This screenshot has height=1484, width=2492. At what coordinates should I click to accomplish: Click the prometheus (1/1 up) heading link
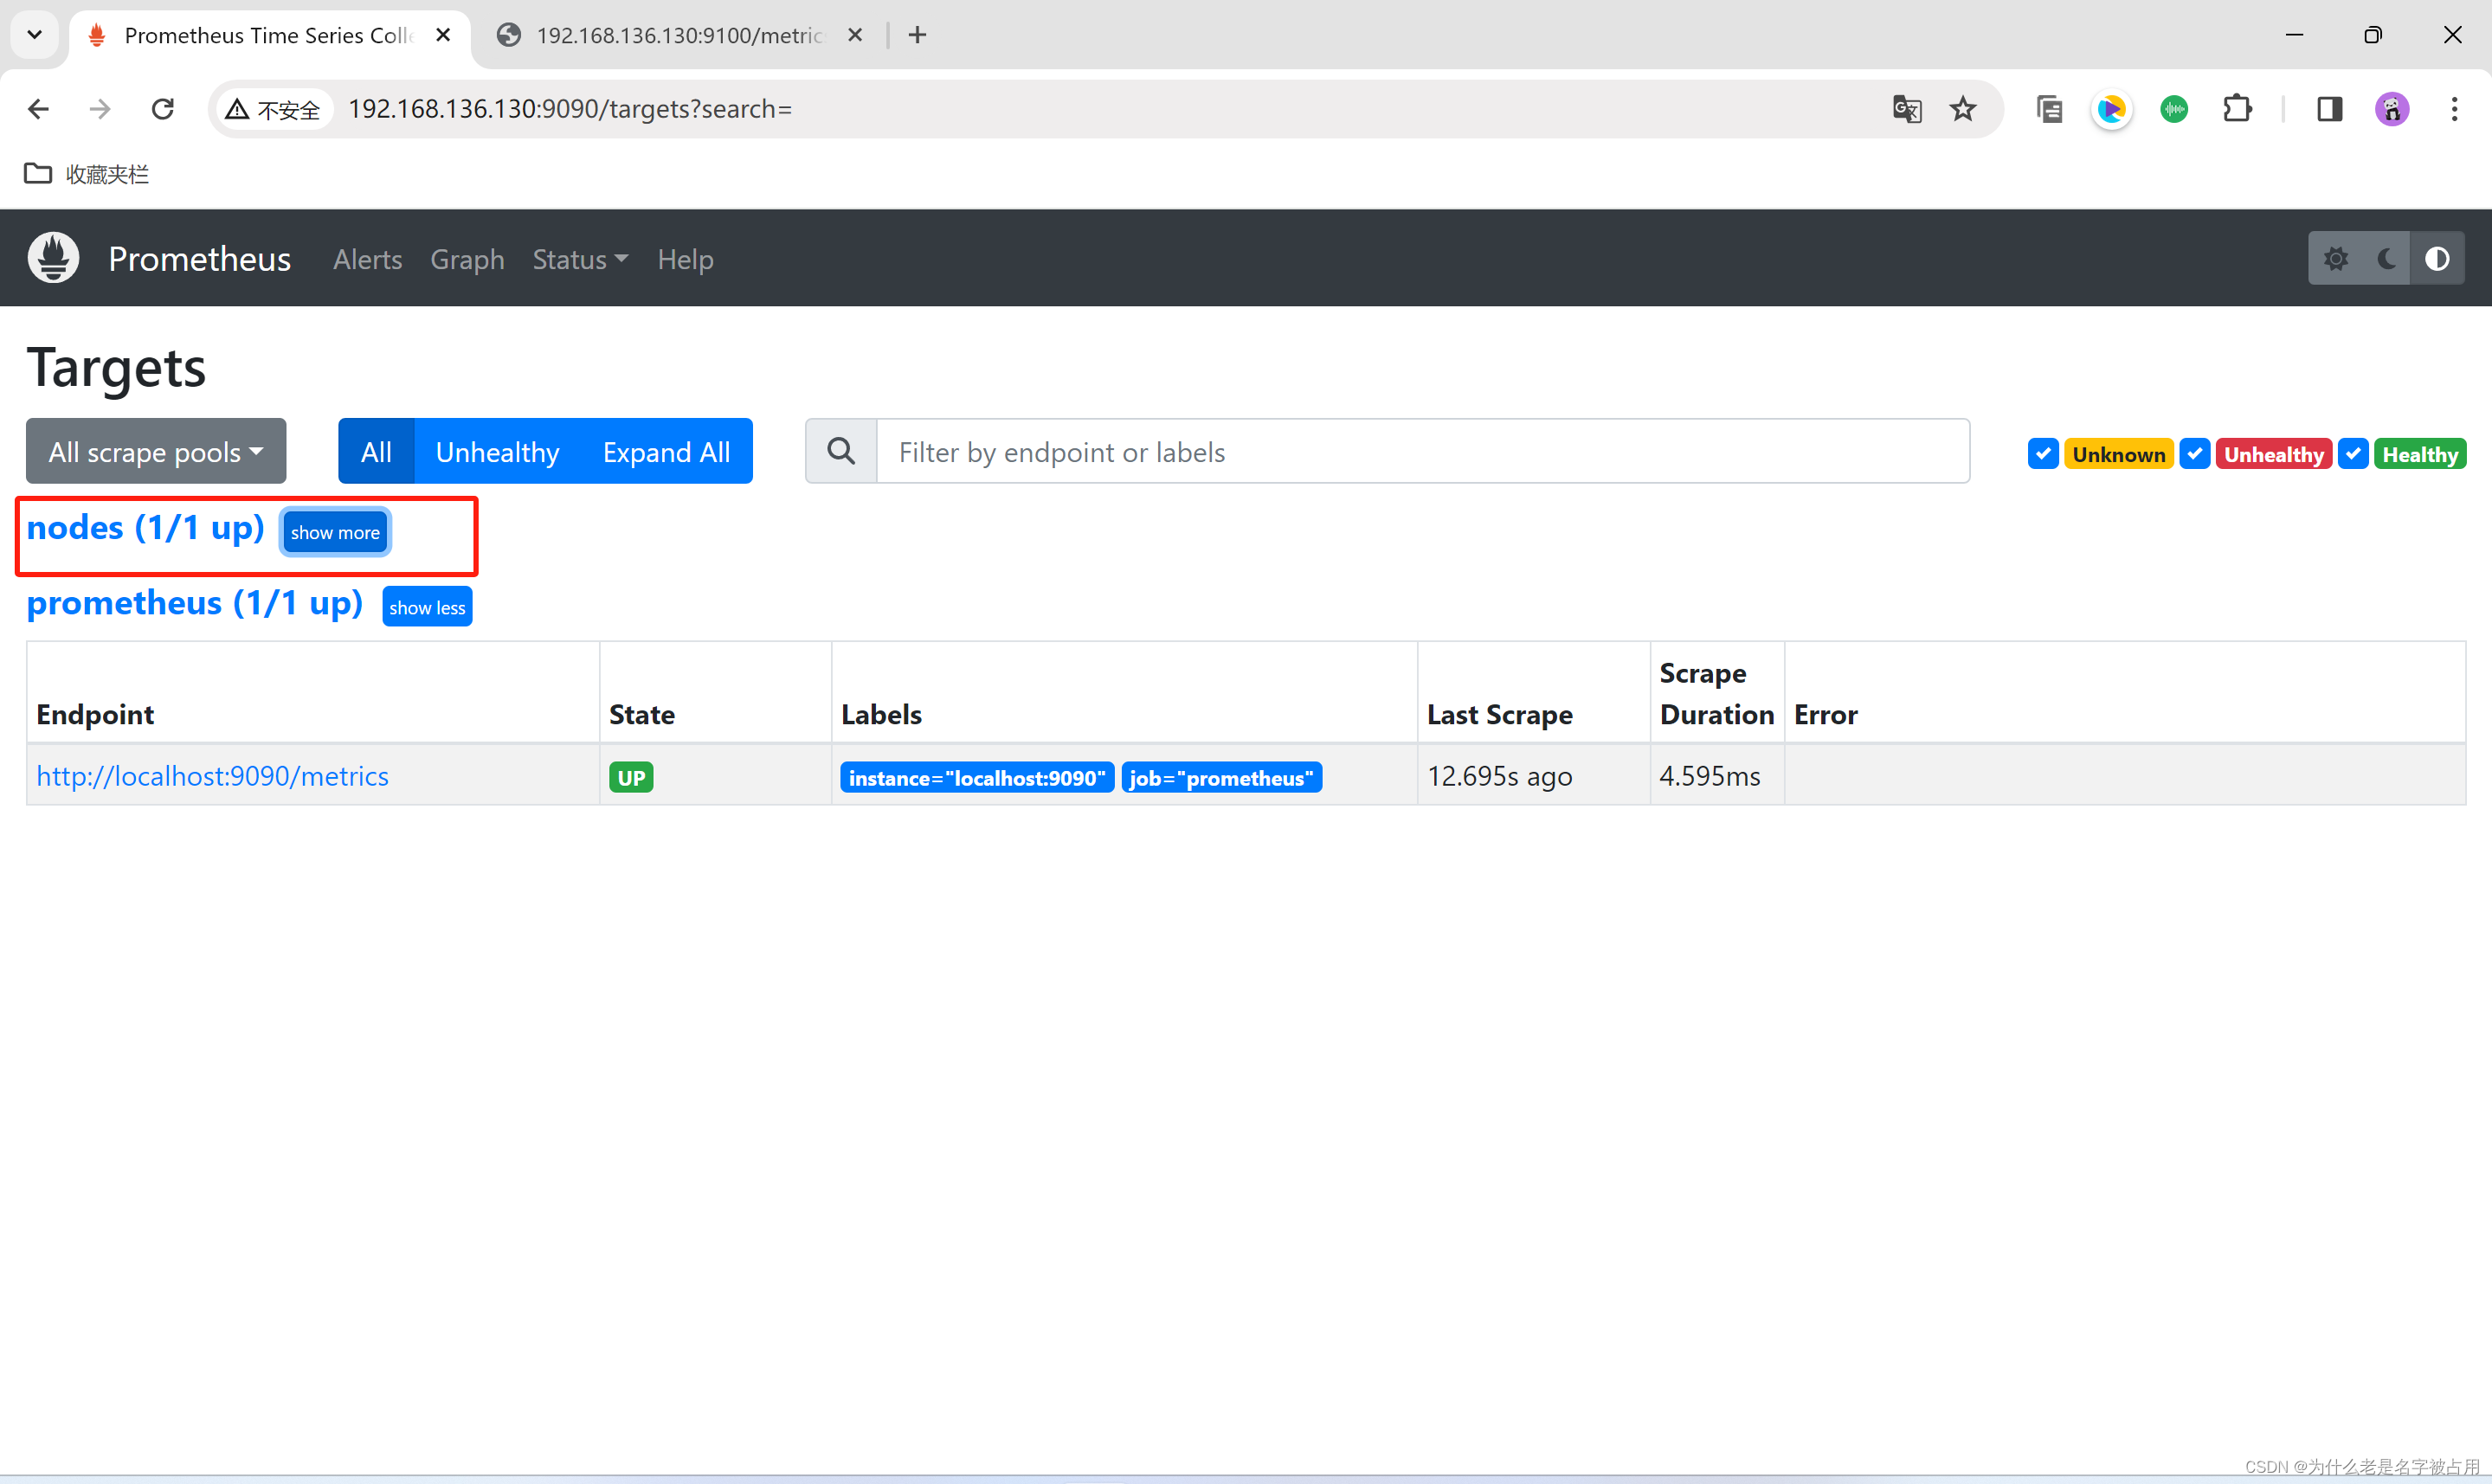point(194,603)
